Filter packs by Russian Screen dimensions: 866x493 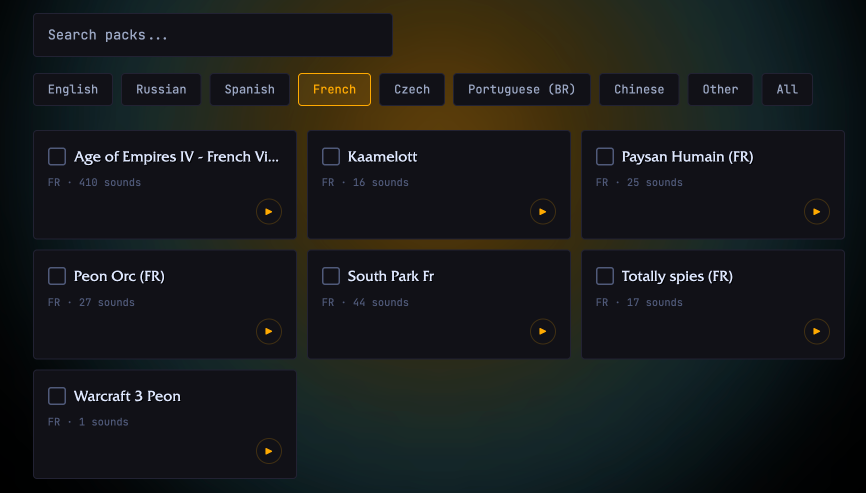pos(161,89)
